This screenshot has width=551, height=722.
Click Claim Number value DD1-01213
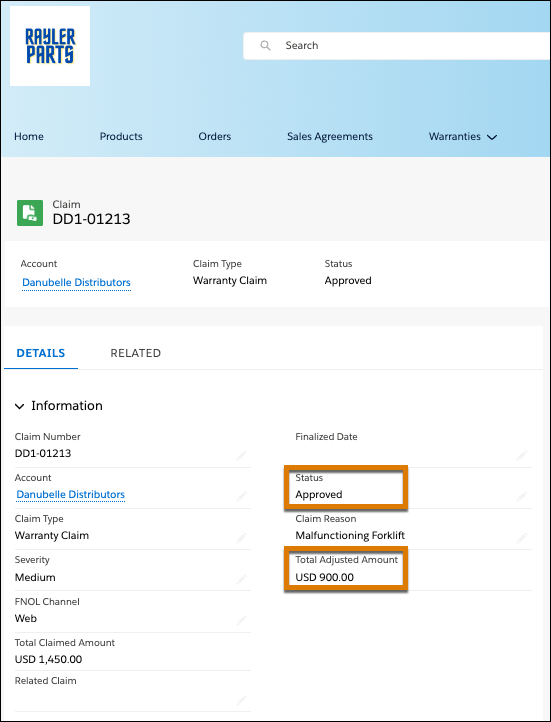(43, 453)
